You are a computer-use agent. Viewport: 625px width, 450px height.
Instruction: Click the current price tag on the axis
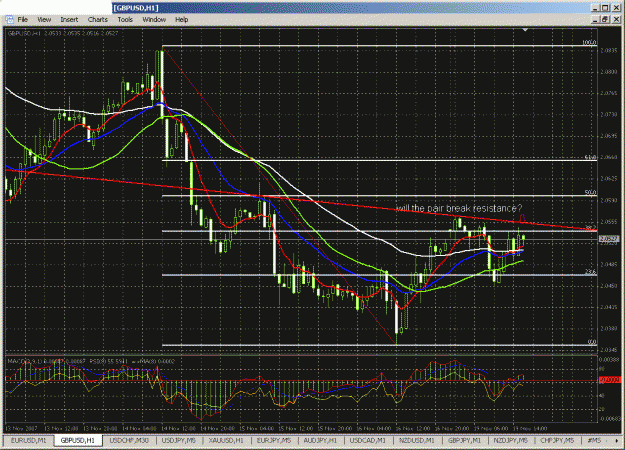click(609, 239)
